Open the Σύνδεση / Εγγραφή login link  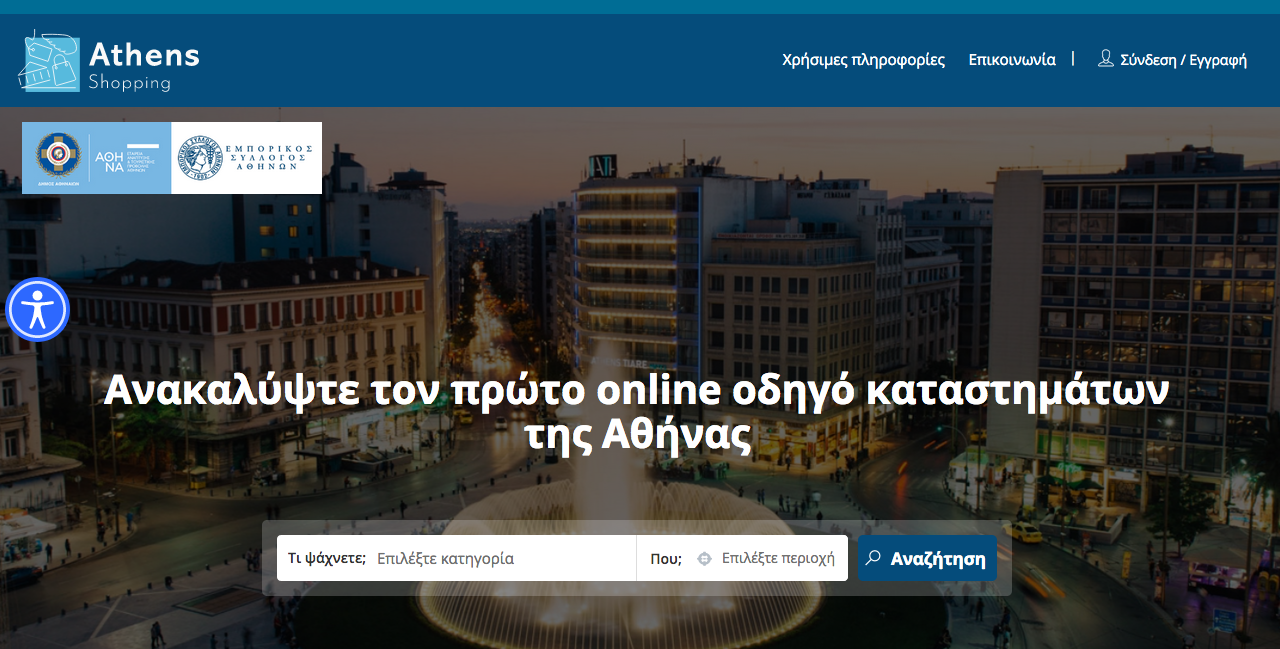point(1183,60)
